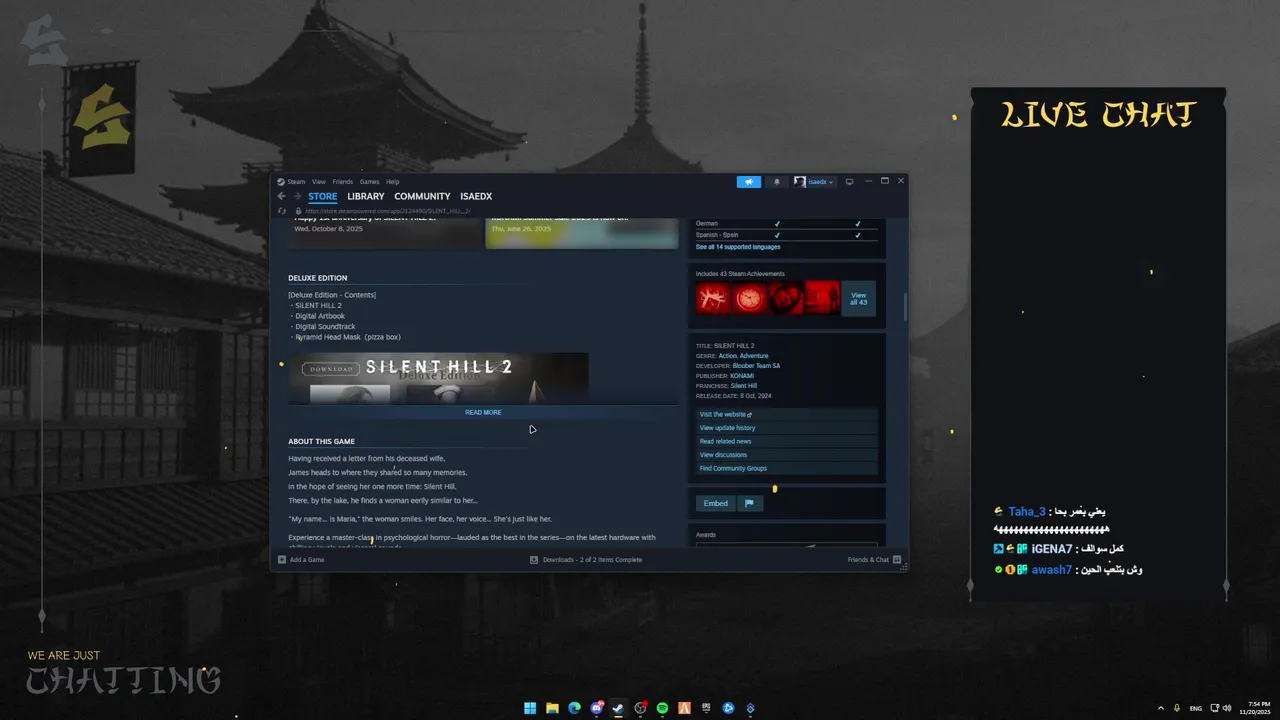The height and width of the screenshot is (720, 1280).
Task: Click the Silent Hill 2 Deluxe Edition banner
Action: [x=438, y=378]
